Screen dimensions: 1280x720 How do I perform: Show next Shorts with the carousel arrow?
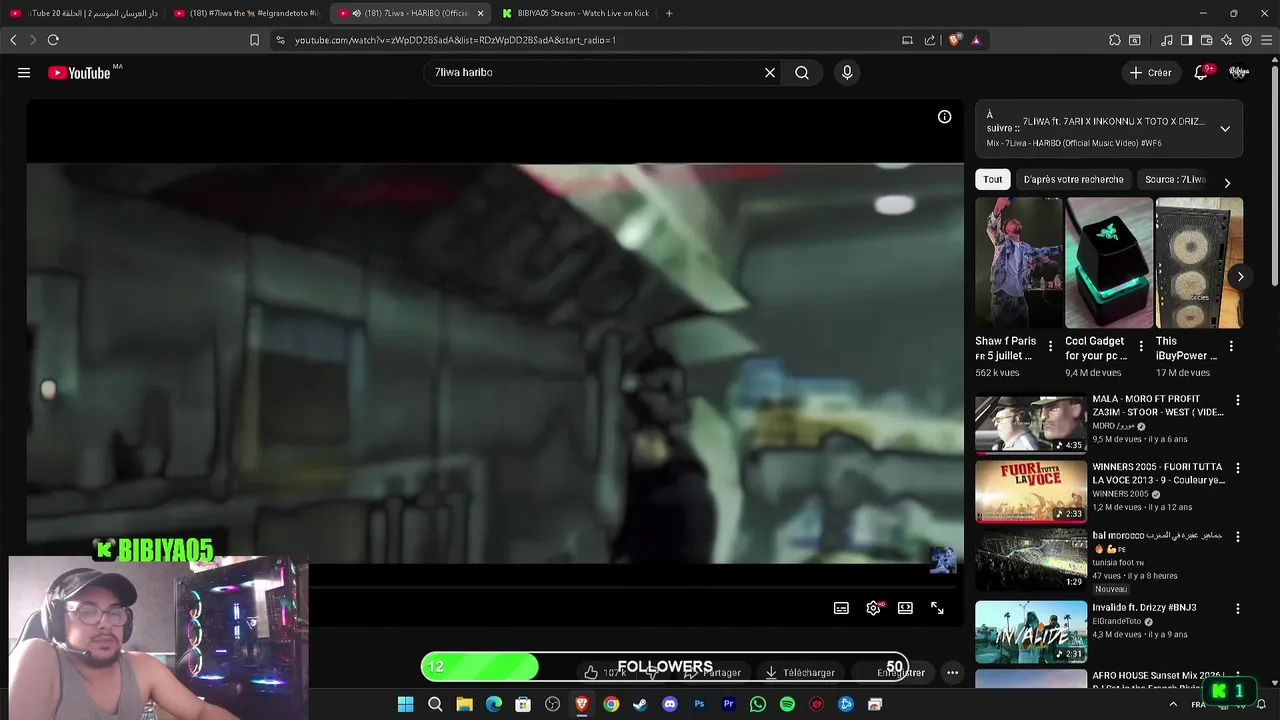tap(1240, 277)
